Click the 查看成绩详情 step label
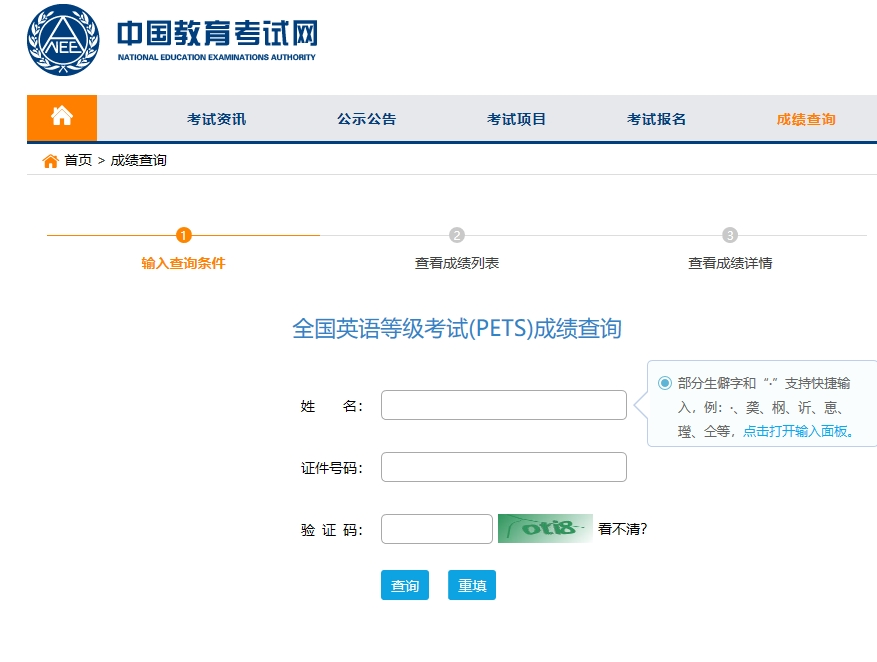Image resolution: width=877 pixels, height=662 pixels. click(x=730, y=263)
